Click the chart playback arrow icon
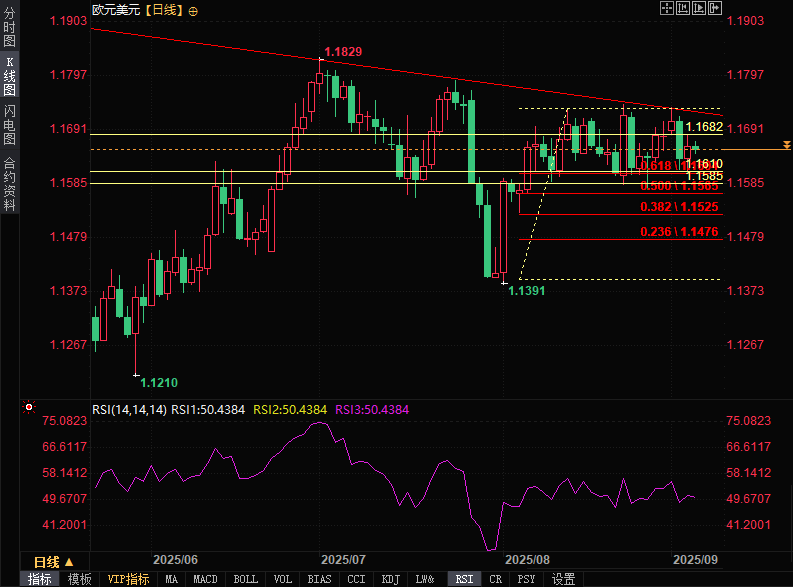 pos(699,8)
